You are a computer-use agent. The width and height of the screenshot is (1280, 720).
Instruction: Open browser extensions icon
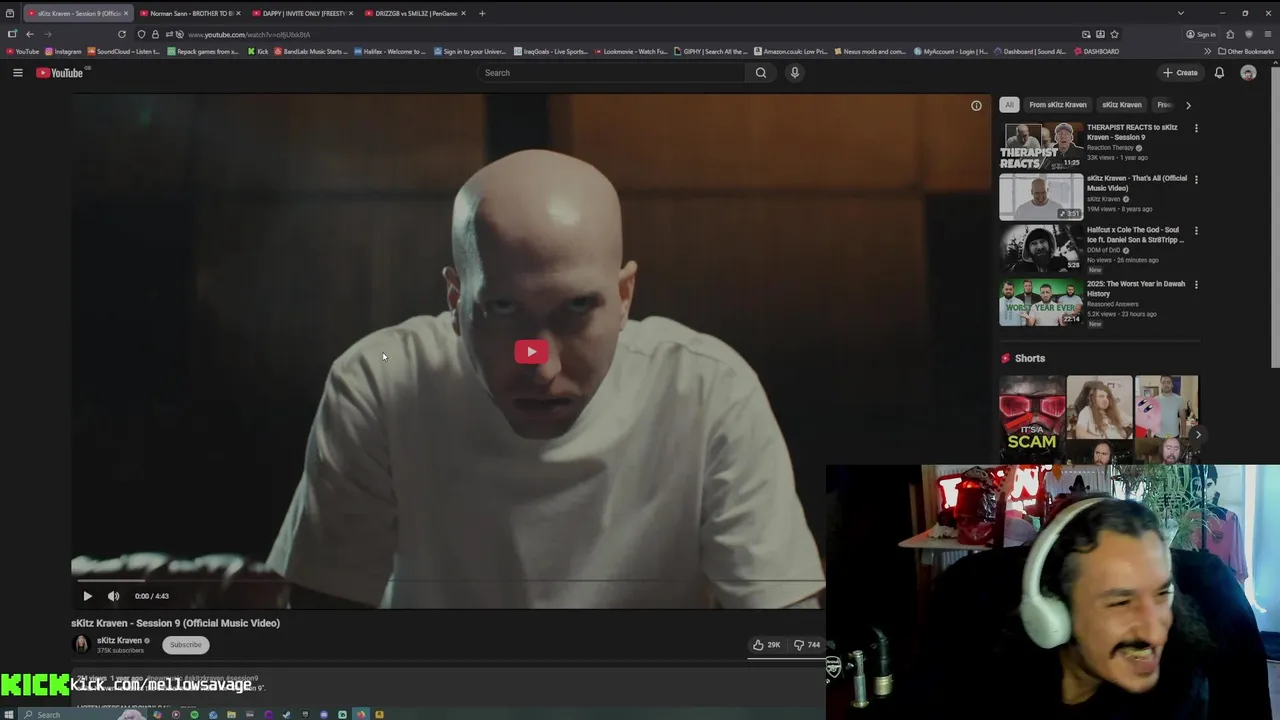(x=1230, y=34)
